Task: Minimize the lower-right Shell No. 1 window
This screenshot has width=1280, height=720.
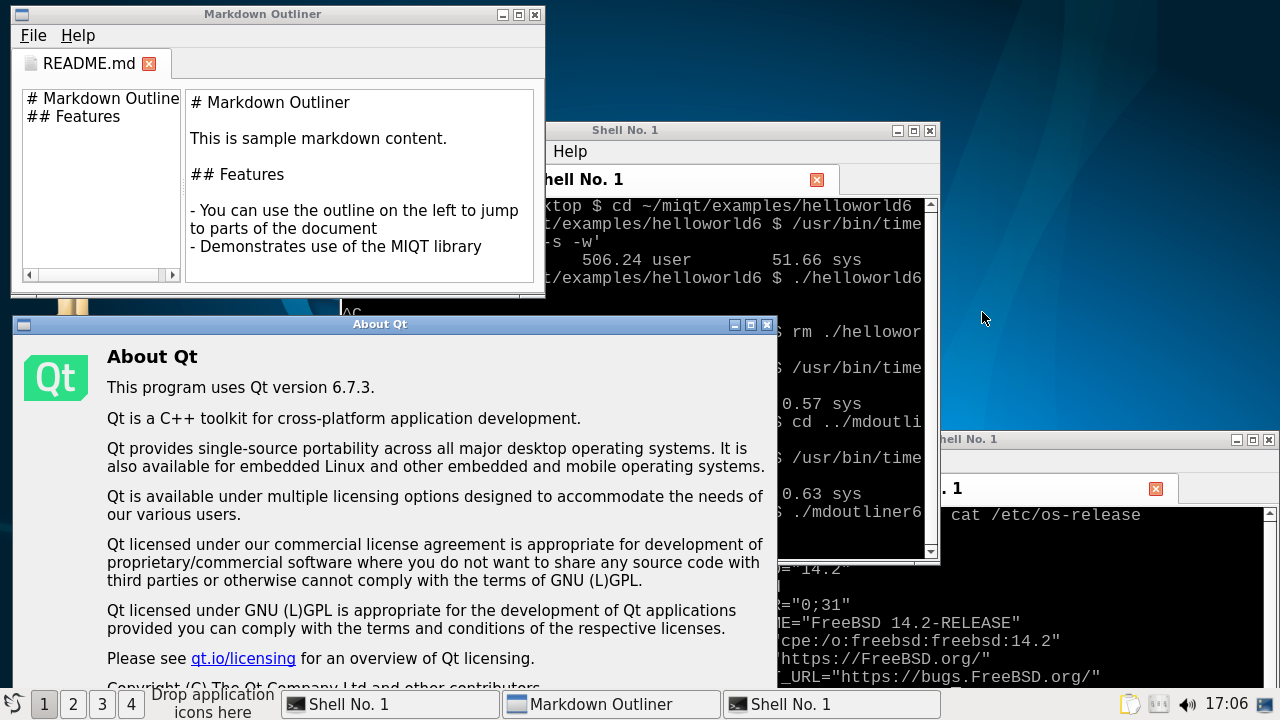Action: tap(1237, 440)
